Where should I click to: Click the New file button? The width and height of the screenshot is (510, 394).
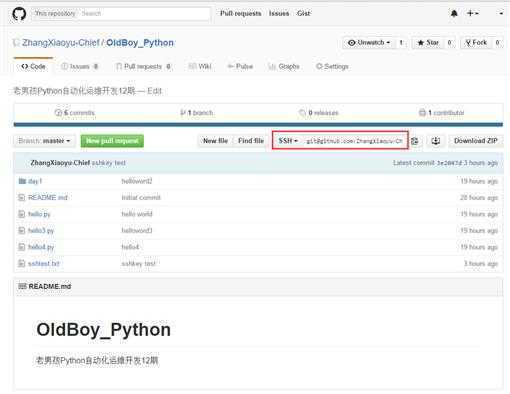pos(215,141)
